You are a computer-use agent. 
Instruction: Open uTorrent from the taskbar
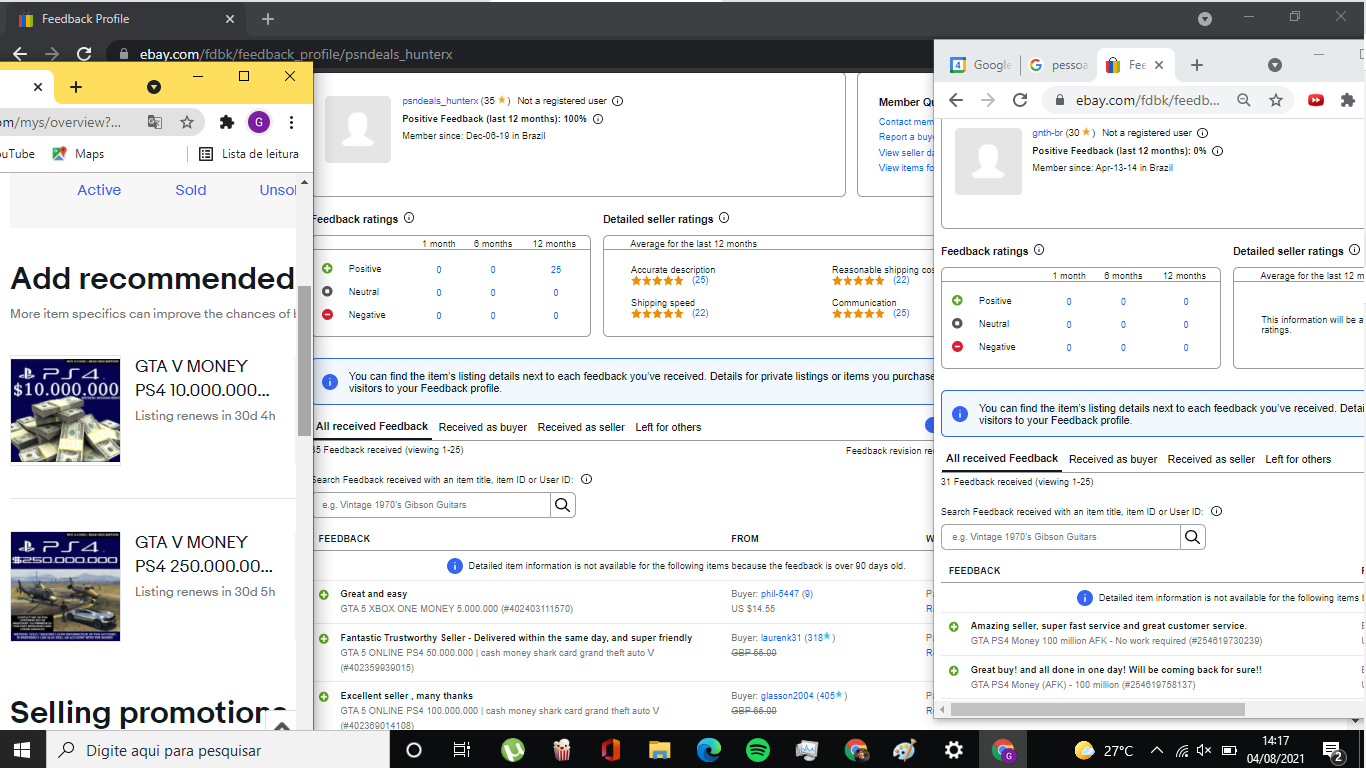(513, 749)
